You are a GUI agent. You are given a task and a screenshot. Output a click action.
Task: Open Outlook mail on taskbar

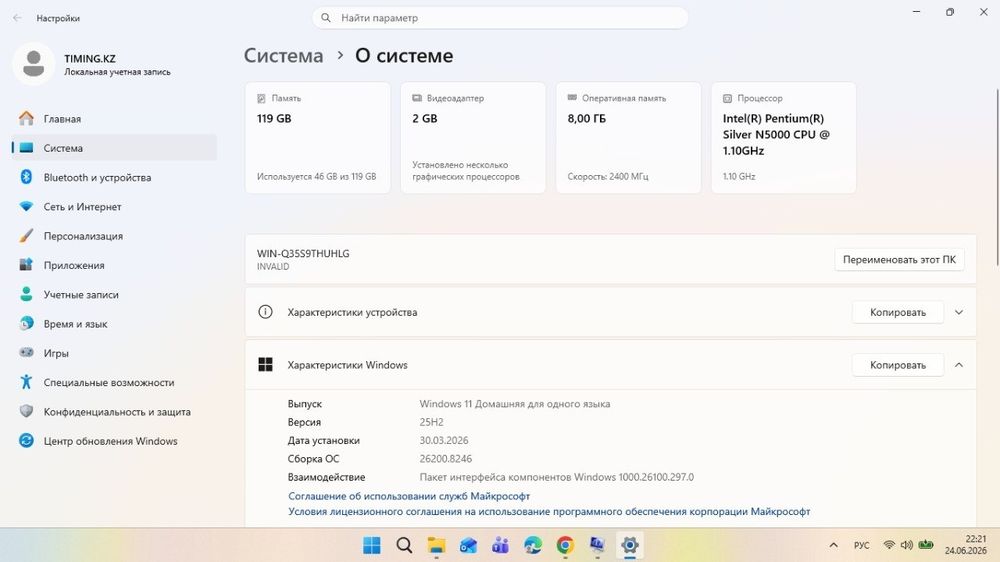[468, 545]
